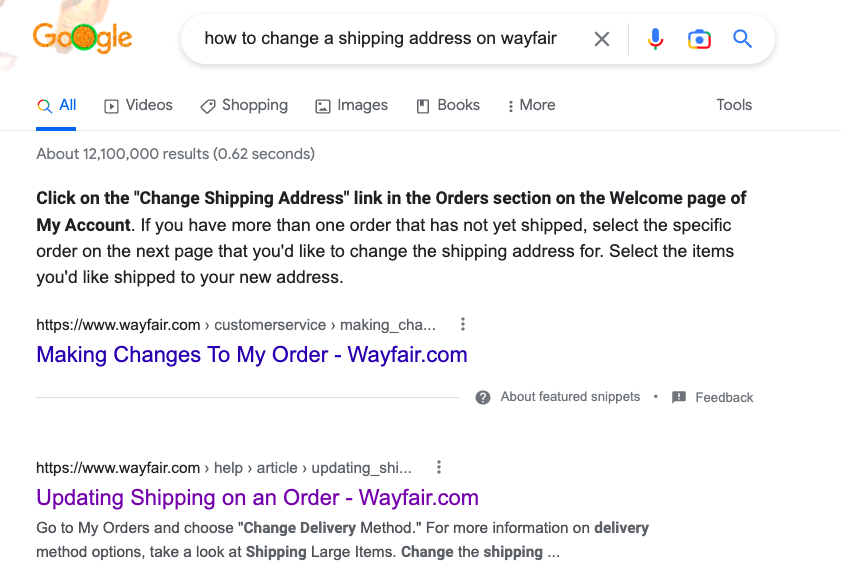Switch to the Images tab
This screenshot has height=586, width=842.
coord(351,105)
